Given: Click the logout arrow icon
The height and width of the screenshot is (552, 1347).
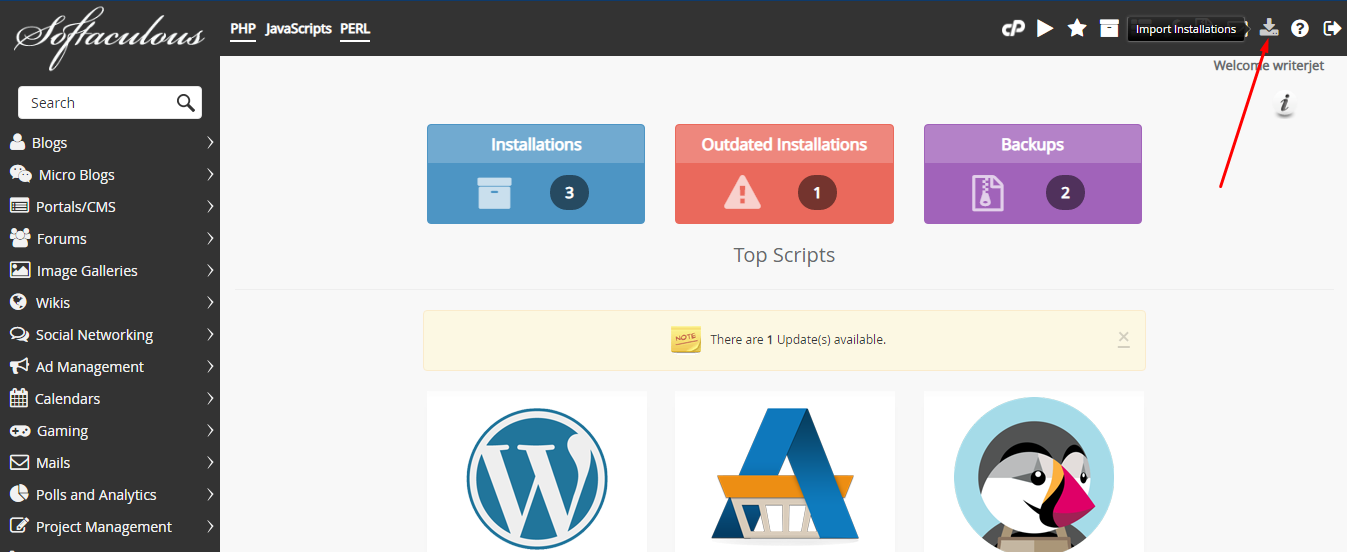Looking at the screenshot, I should [1332, 28].
